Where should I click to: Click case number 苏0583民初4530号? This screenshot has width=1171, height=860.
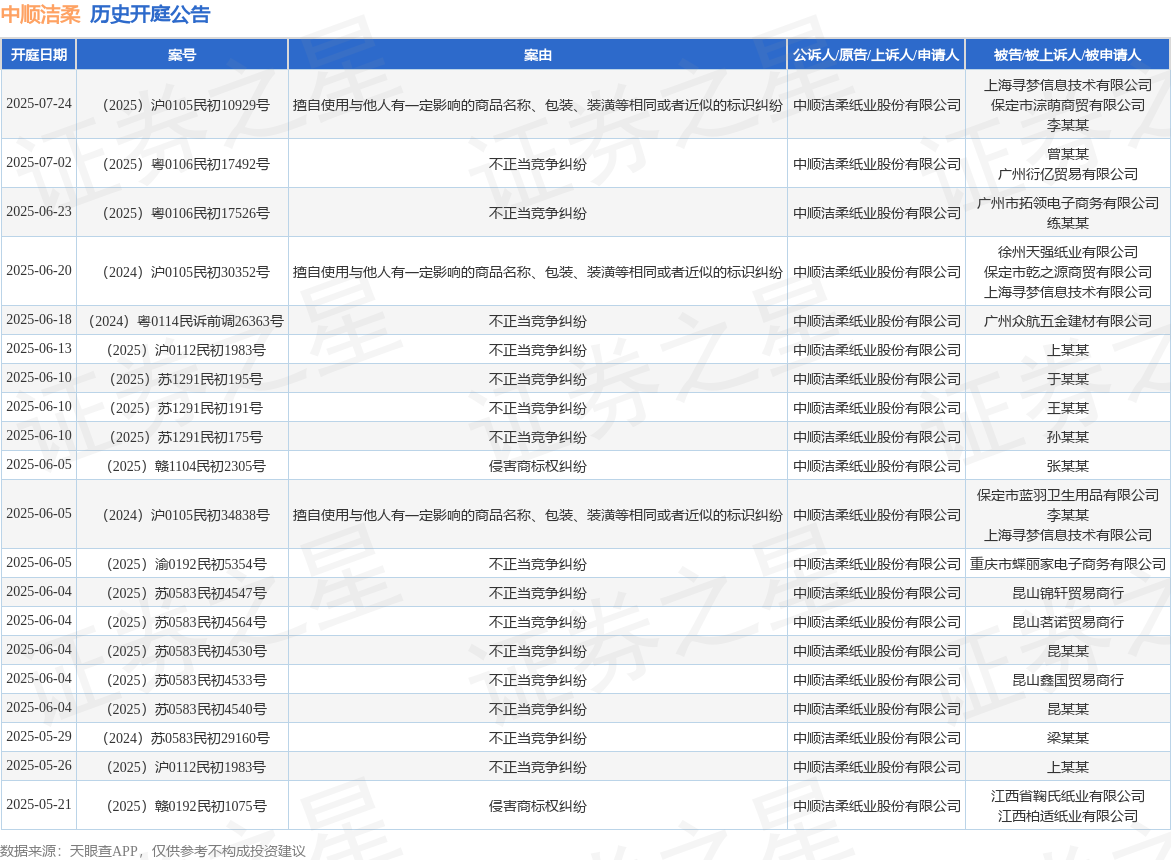tap(186, 652)
